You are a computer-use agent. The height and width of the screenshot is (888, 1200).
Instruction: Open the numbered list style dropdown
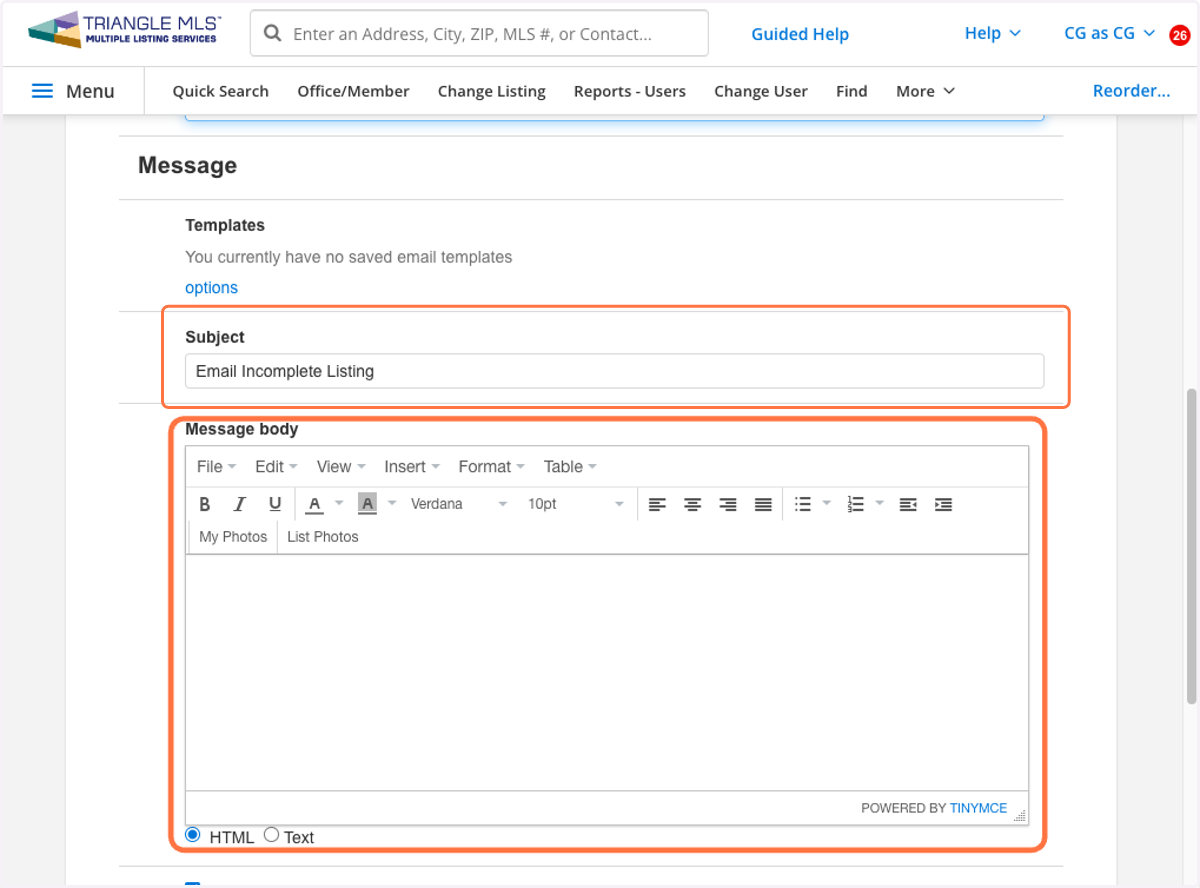(879, 504)
